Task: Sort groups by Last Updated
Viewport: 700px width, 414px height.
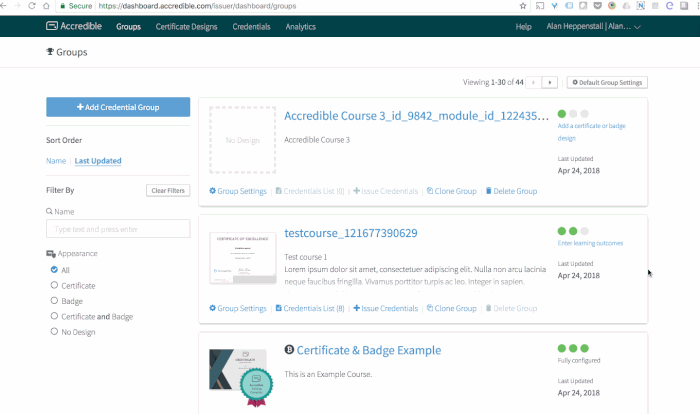Action: (x=98, y=161)
